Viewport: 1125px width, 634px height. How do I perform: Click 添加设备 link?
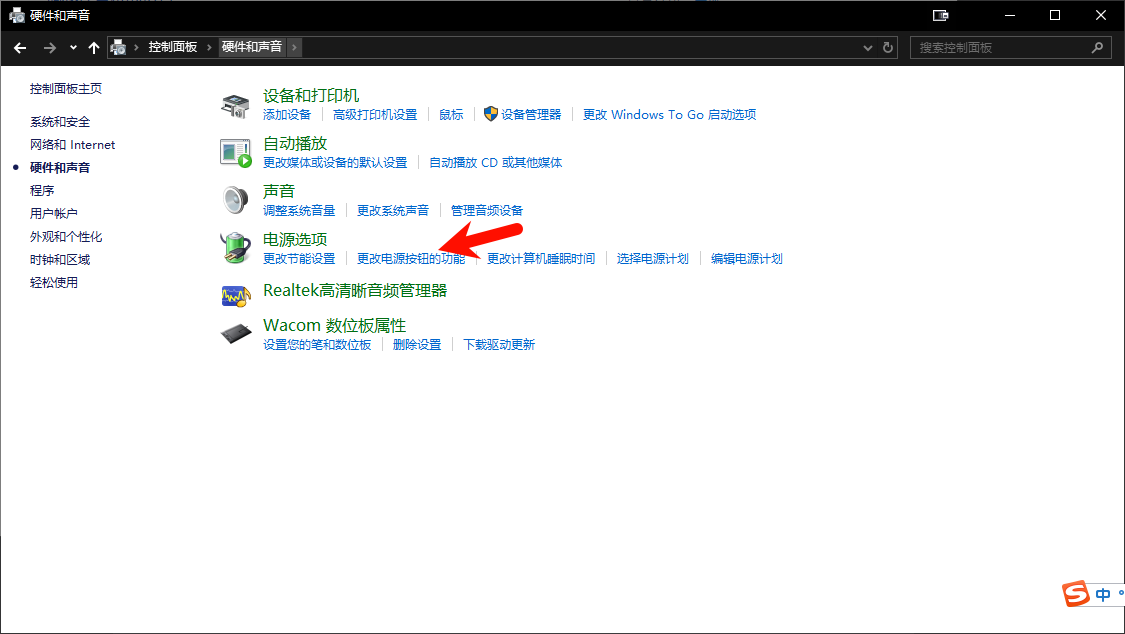coord(287,115)
